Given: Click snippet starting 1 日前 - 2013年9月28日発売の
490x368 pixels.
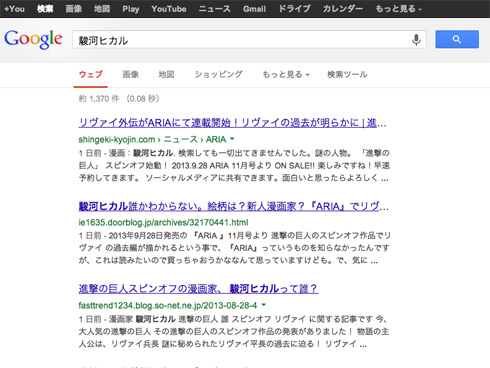Looking at the screenshot, I should tap(234, 248).
